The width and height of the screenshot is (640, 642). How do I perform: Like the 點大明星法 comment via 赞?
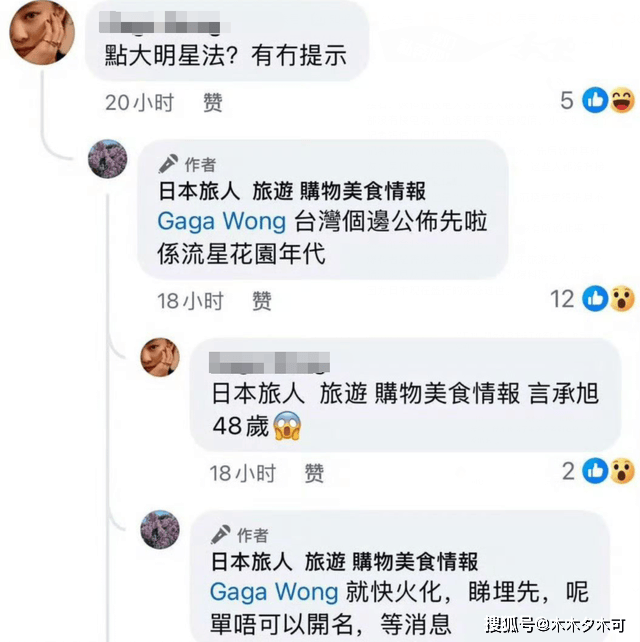[213, 102]
